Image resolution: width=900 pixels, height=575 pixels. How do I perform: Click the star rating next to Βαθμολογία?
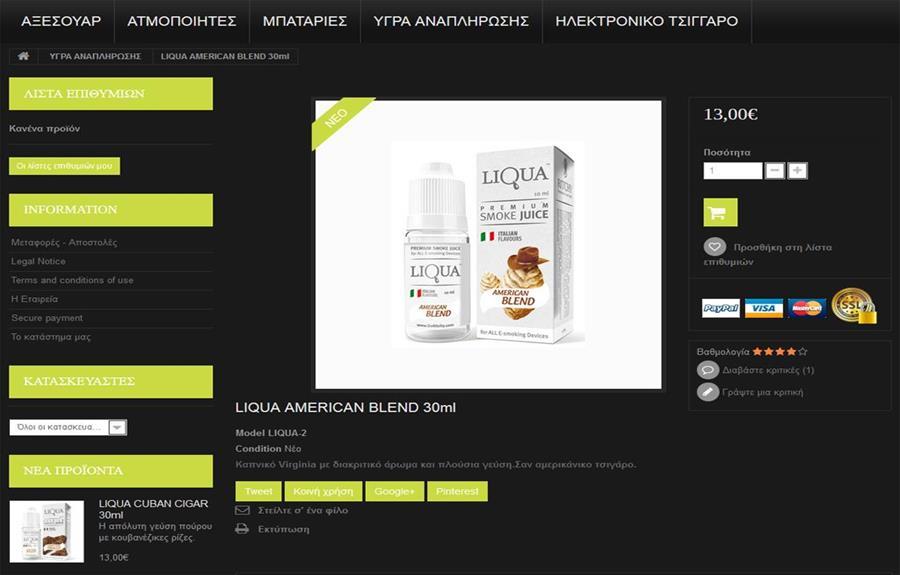pyautogui.click(x=780, y=351)
